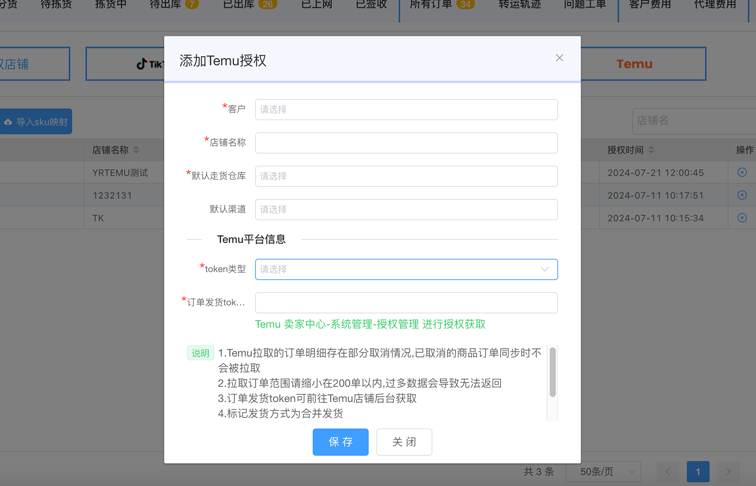The image size is (756, 486).
Task: Click into the 店铺名称 input field in dialog
Action: point(406,143)
